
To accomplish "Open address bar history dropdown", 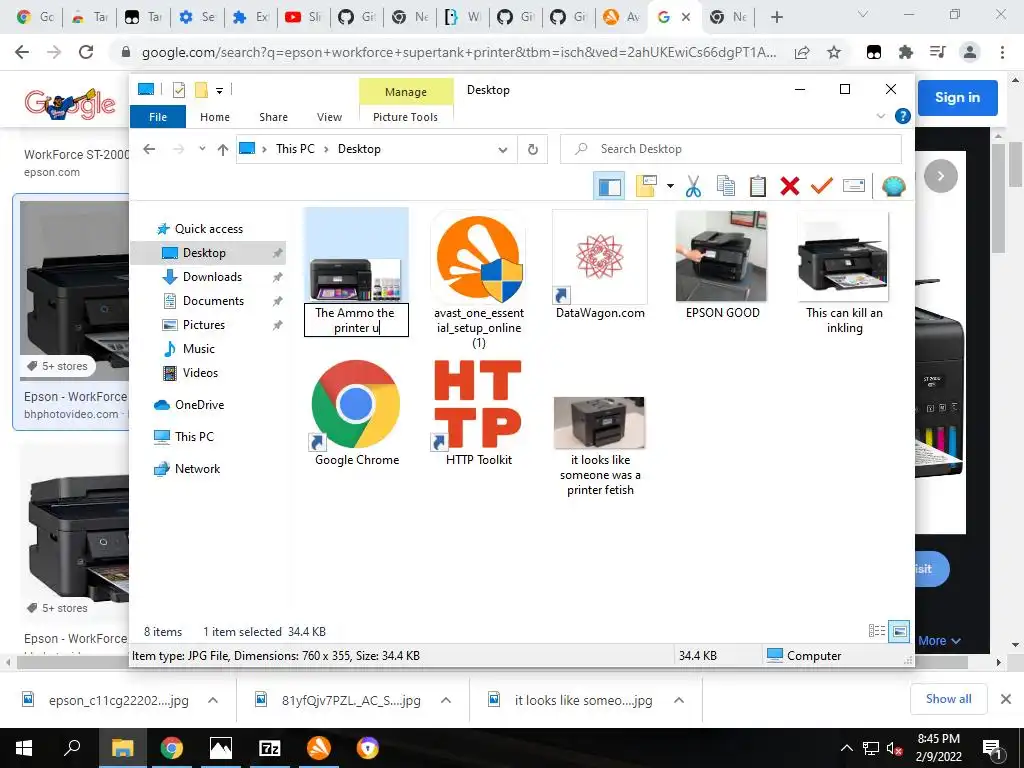I will click(x=503, y=150).
